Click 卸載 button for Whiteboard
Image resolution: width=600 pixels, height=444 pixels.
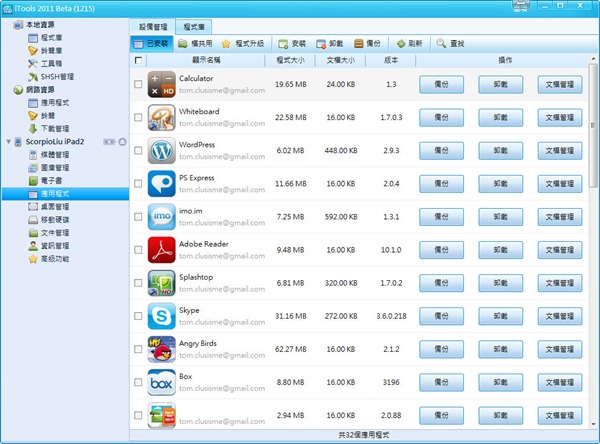(501, 118)
